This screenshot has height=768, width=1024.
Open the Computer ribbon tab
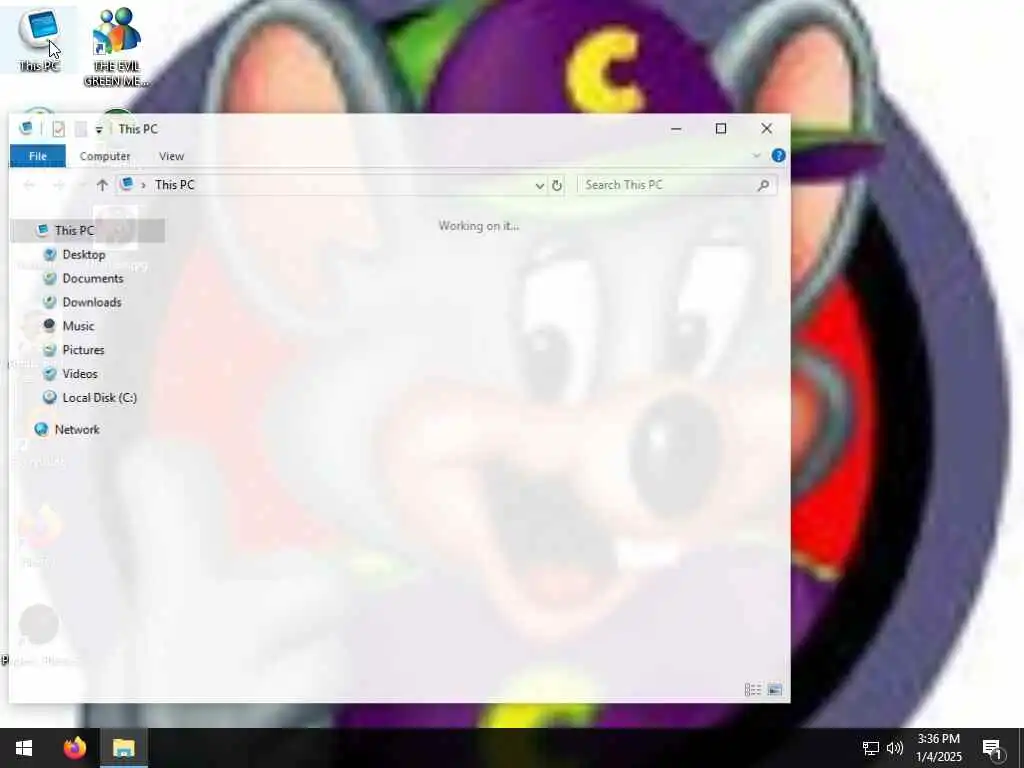pos(104,156)
